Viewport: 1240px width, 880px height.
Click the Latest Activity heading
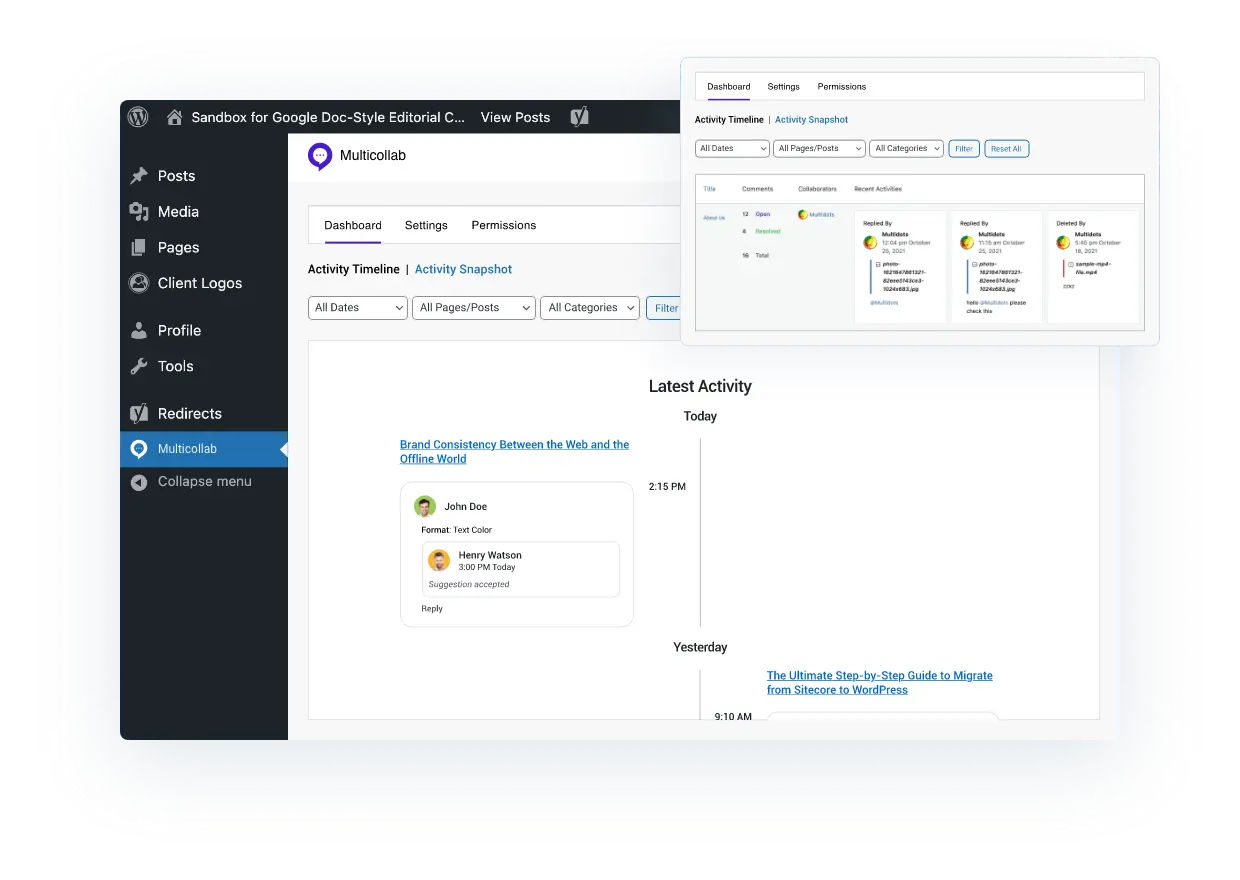[x=700, y=387]
